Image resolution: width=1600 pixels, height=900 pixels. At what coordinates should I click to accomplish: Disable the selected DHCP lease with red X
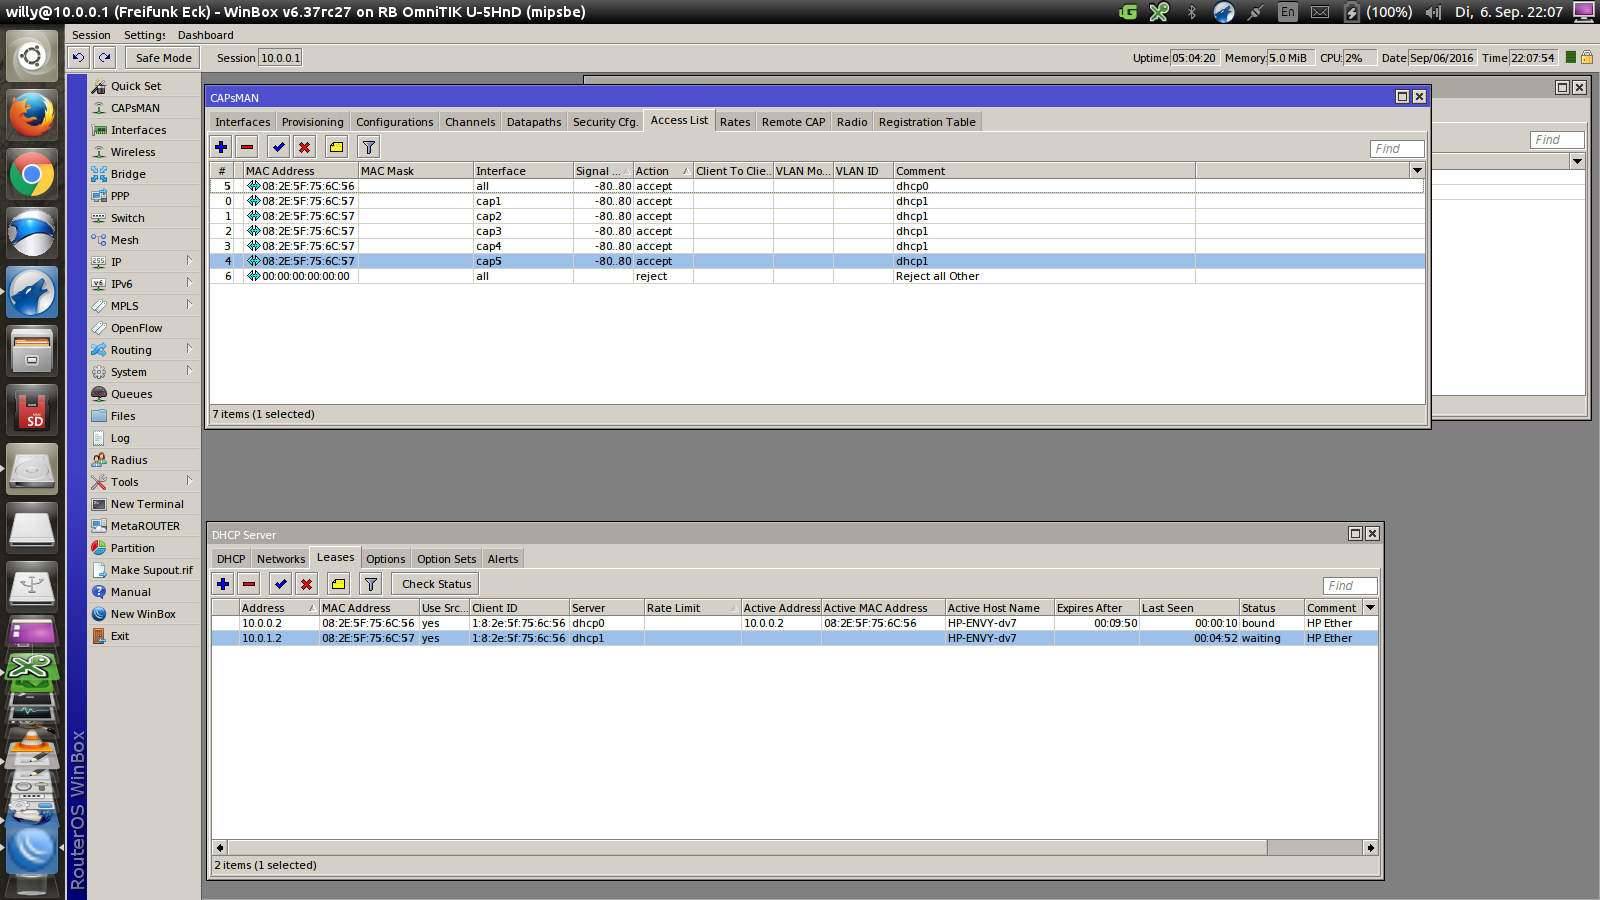coord(307,584)
